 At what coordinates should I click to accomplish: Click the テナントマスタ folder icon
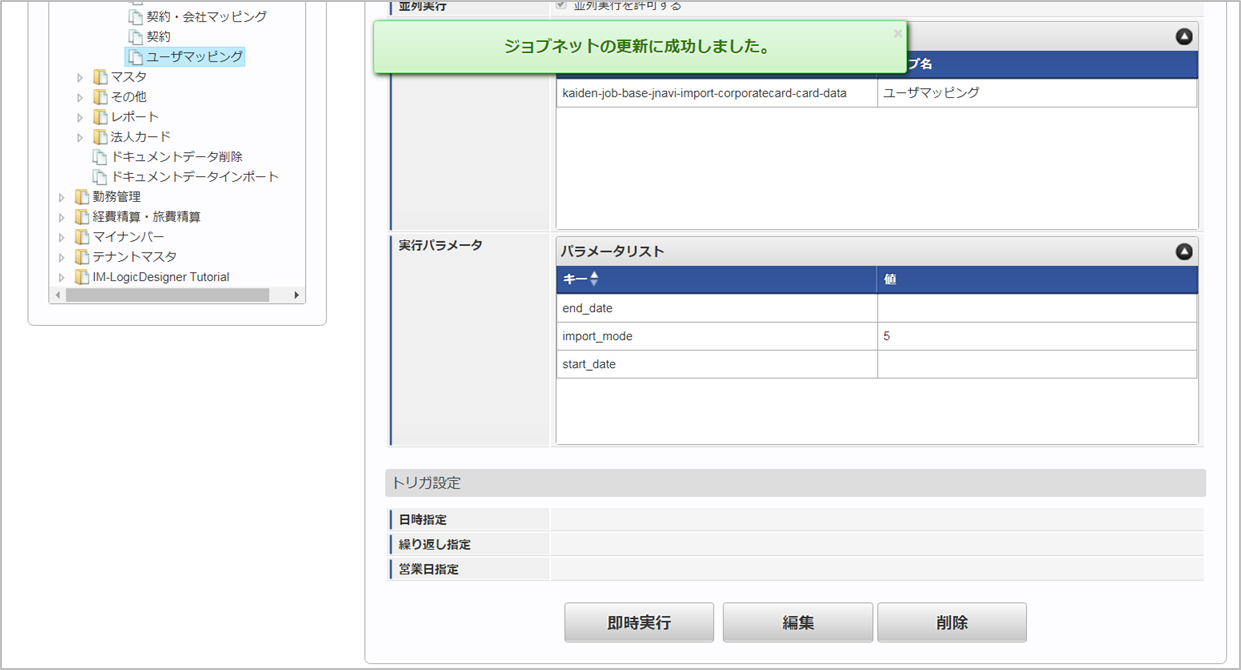[x=82, y=257]
